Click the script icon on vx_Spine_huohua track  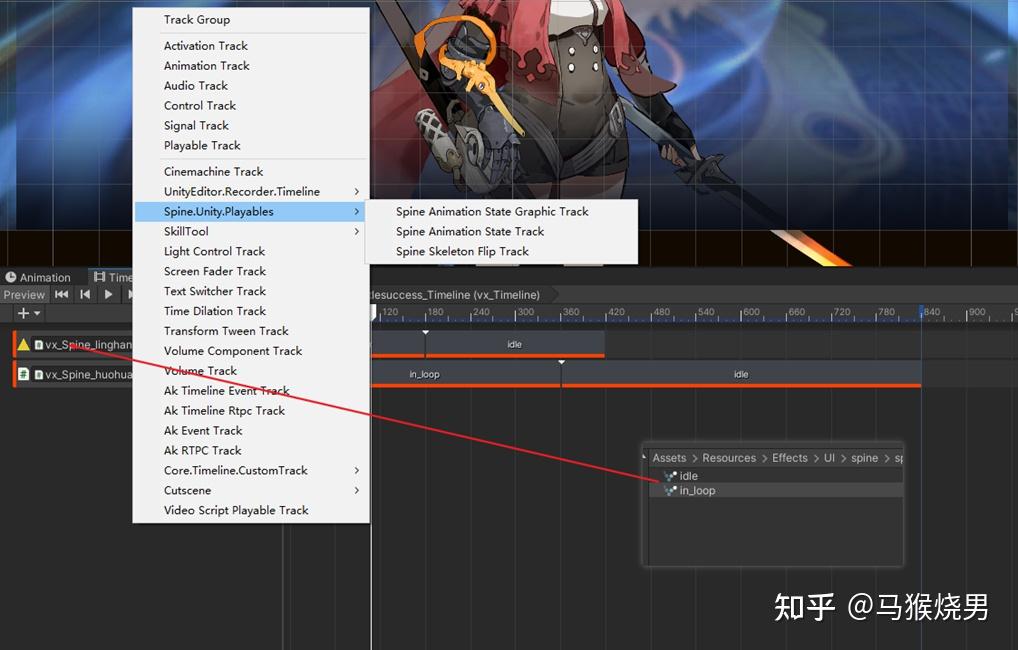coord(23,374)
